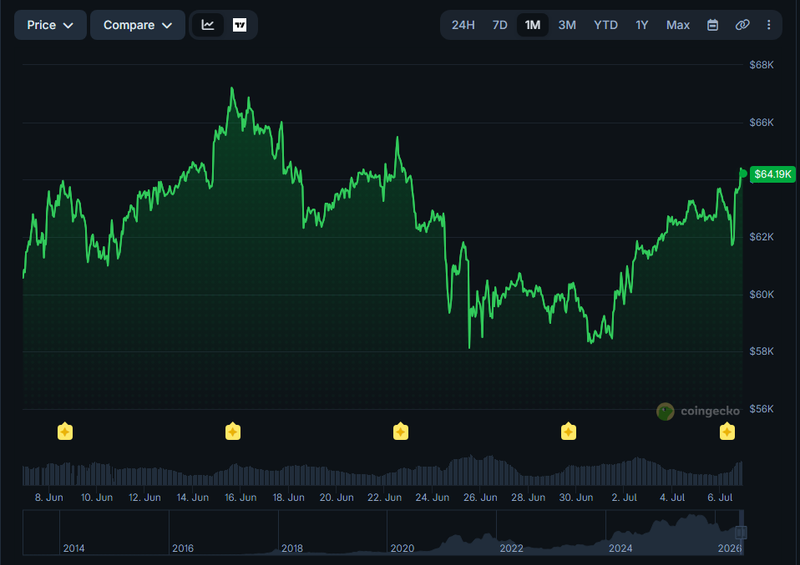Click the 18. Jun date label

[289, 497]
